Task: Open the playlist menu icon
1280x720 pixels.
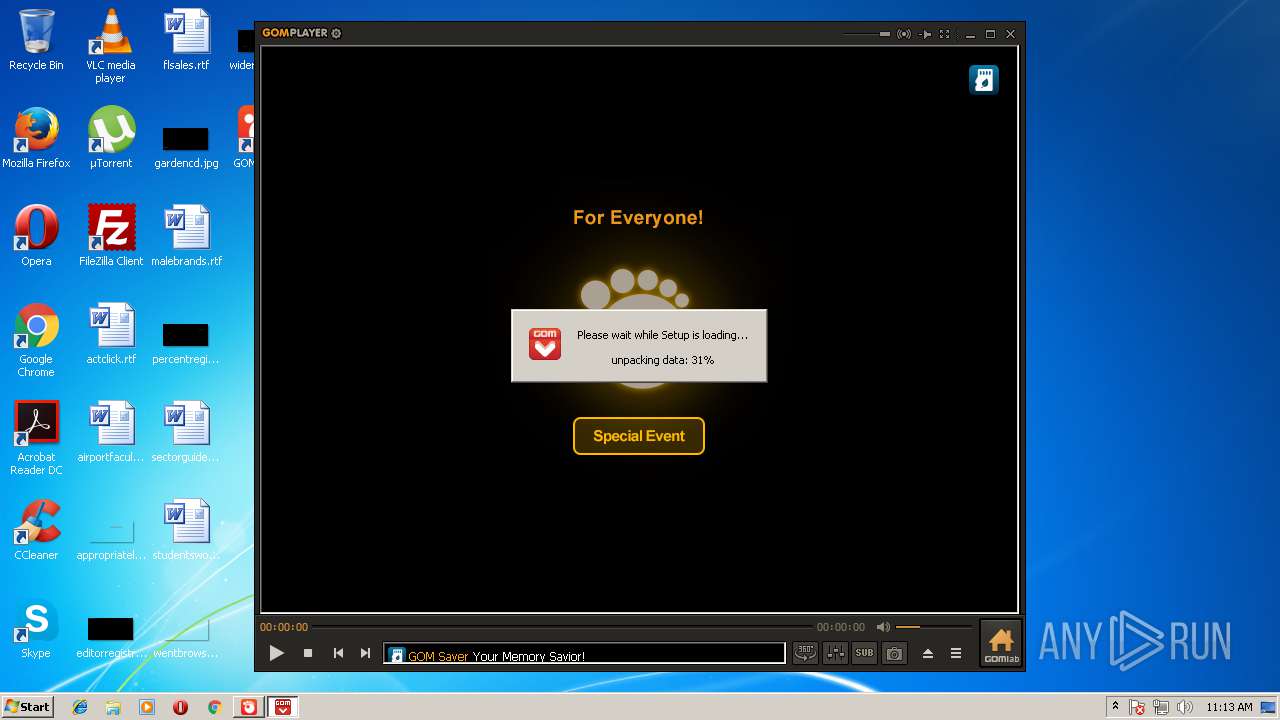Action: [x=956, y=653]
